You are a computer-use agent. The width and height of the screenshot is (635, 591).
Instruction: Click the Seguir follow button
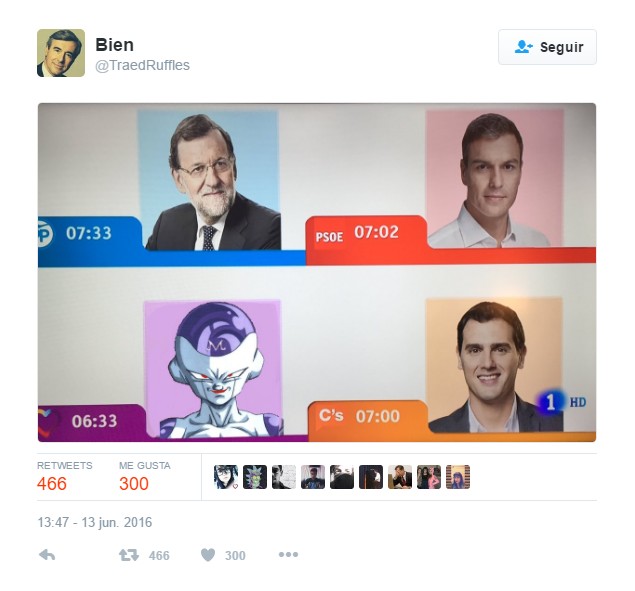coord(547,47)
